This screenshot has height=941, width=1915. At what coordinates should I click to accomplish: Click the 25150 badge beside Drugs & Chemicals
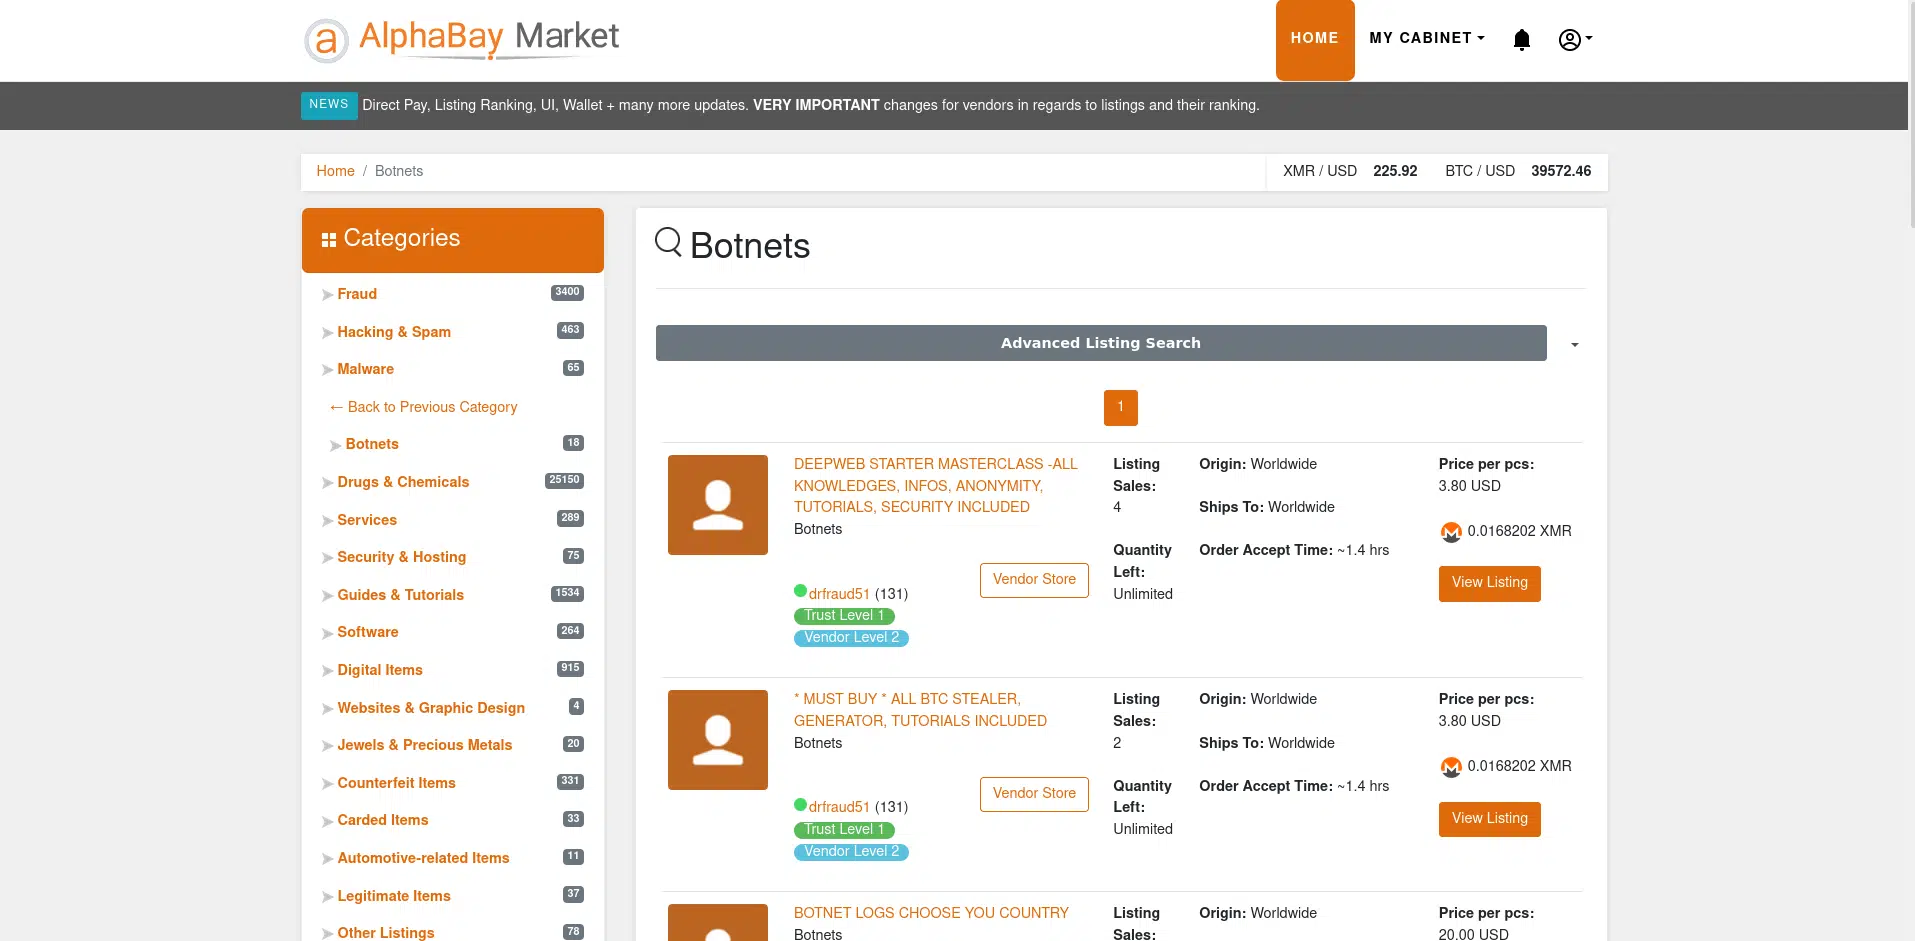click(564, 481)
